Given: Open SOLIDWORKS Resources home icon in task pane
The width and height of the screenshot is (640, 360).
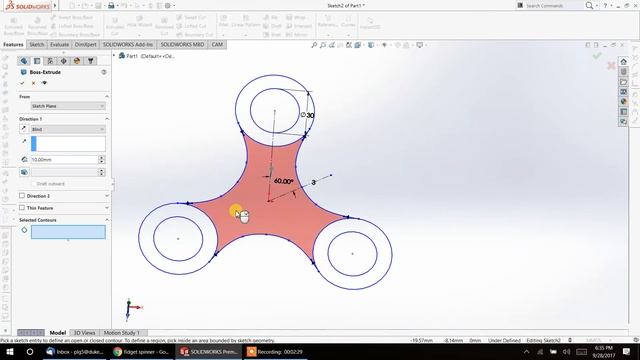Looking at the screenshot, I should 623,62.
